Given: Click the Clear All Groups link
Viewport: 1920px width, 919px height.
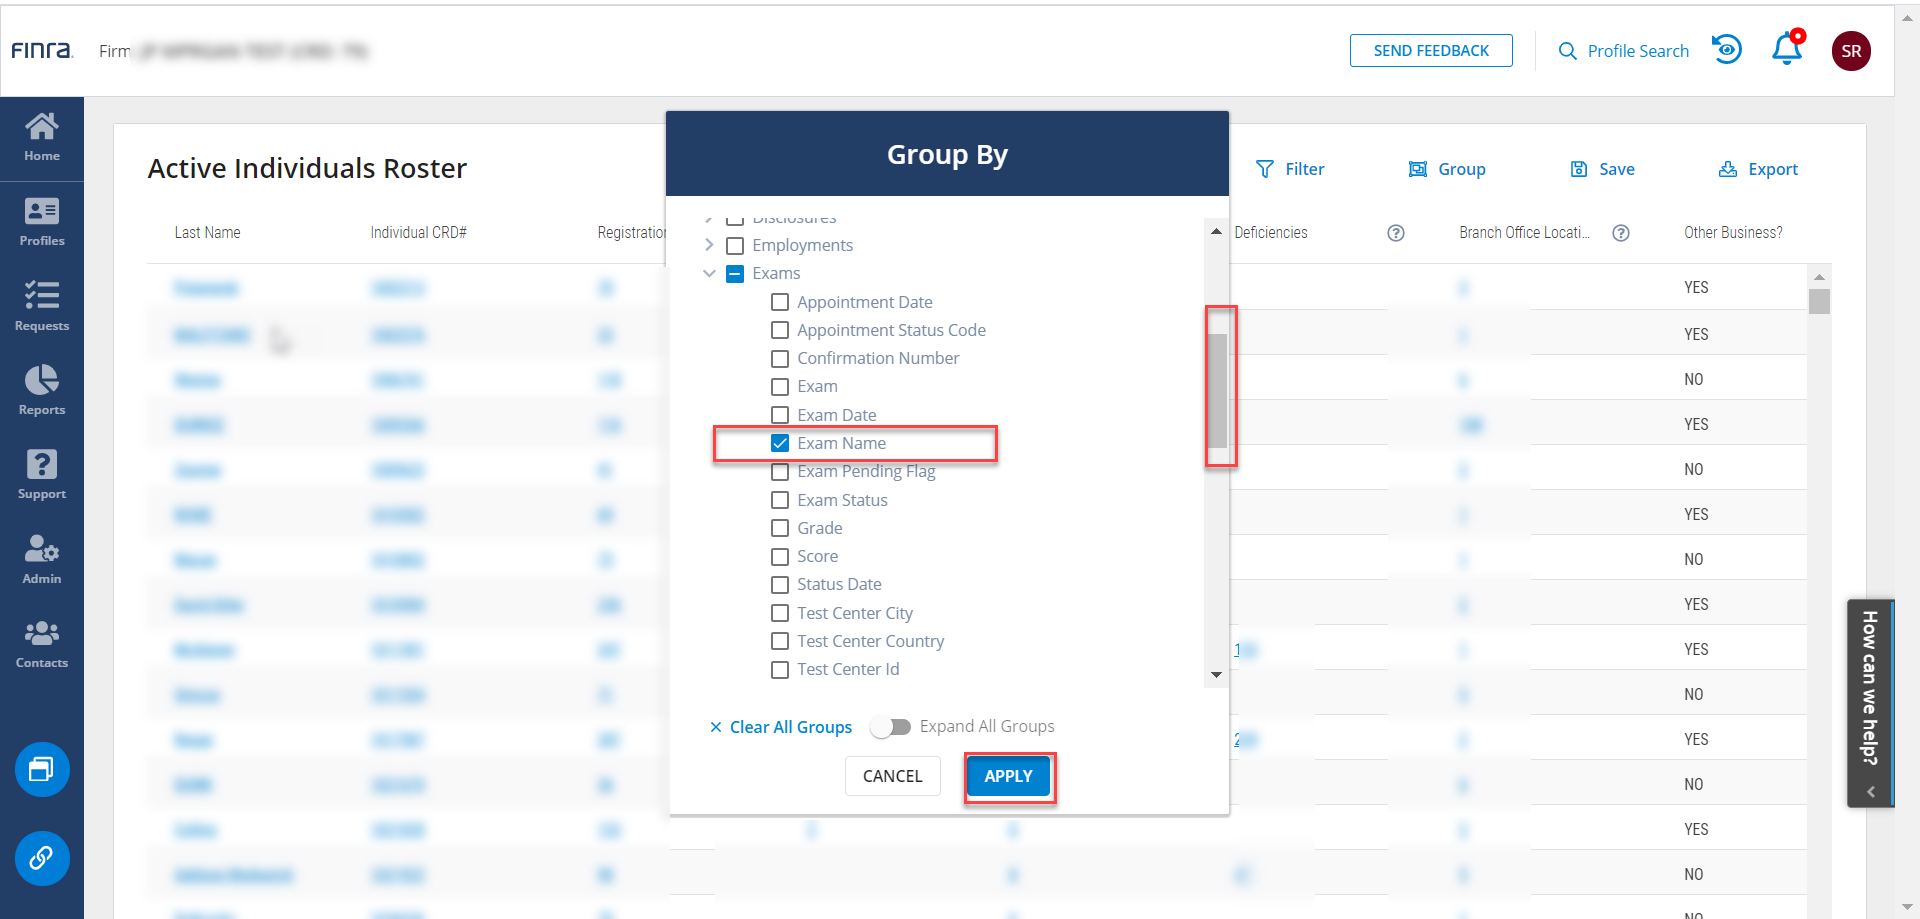Looking at the screenshot, I should [x=780, y=727].
